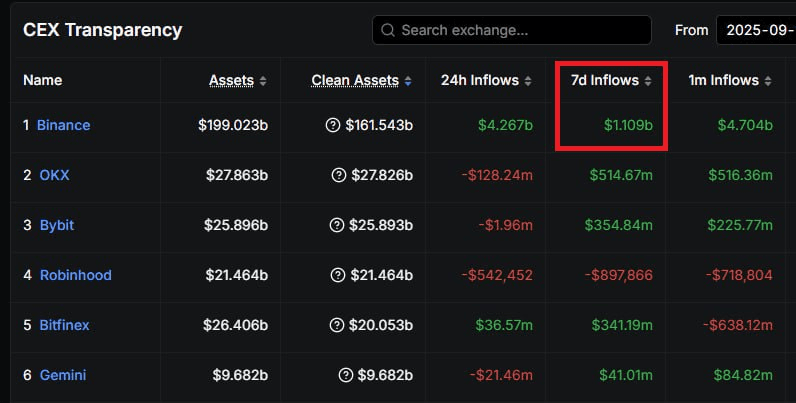Image resolution: width=796 pixels, height=403 pixels.
Task: Sort table by 7d Inflows column
Action: (607, 80)
